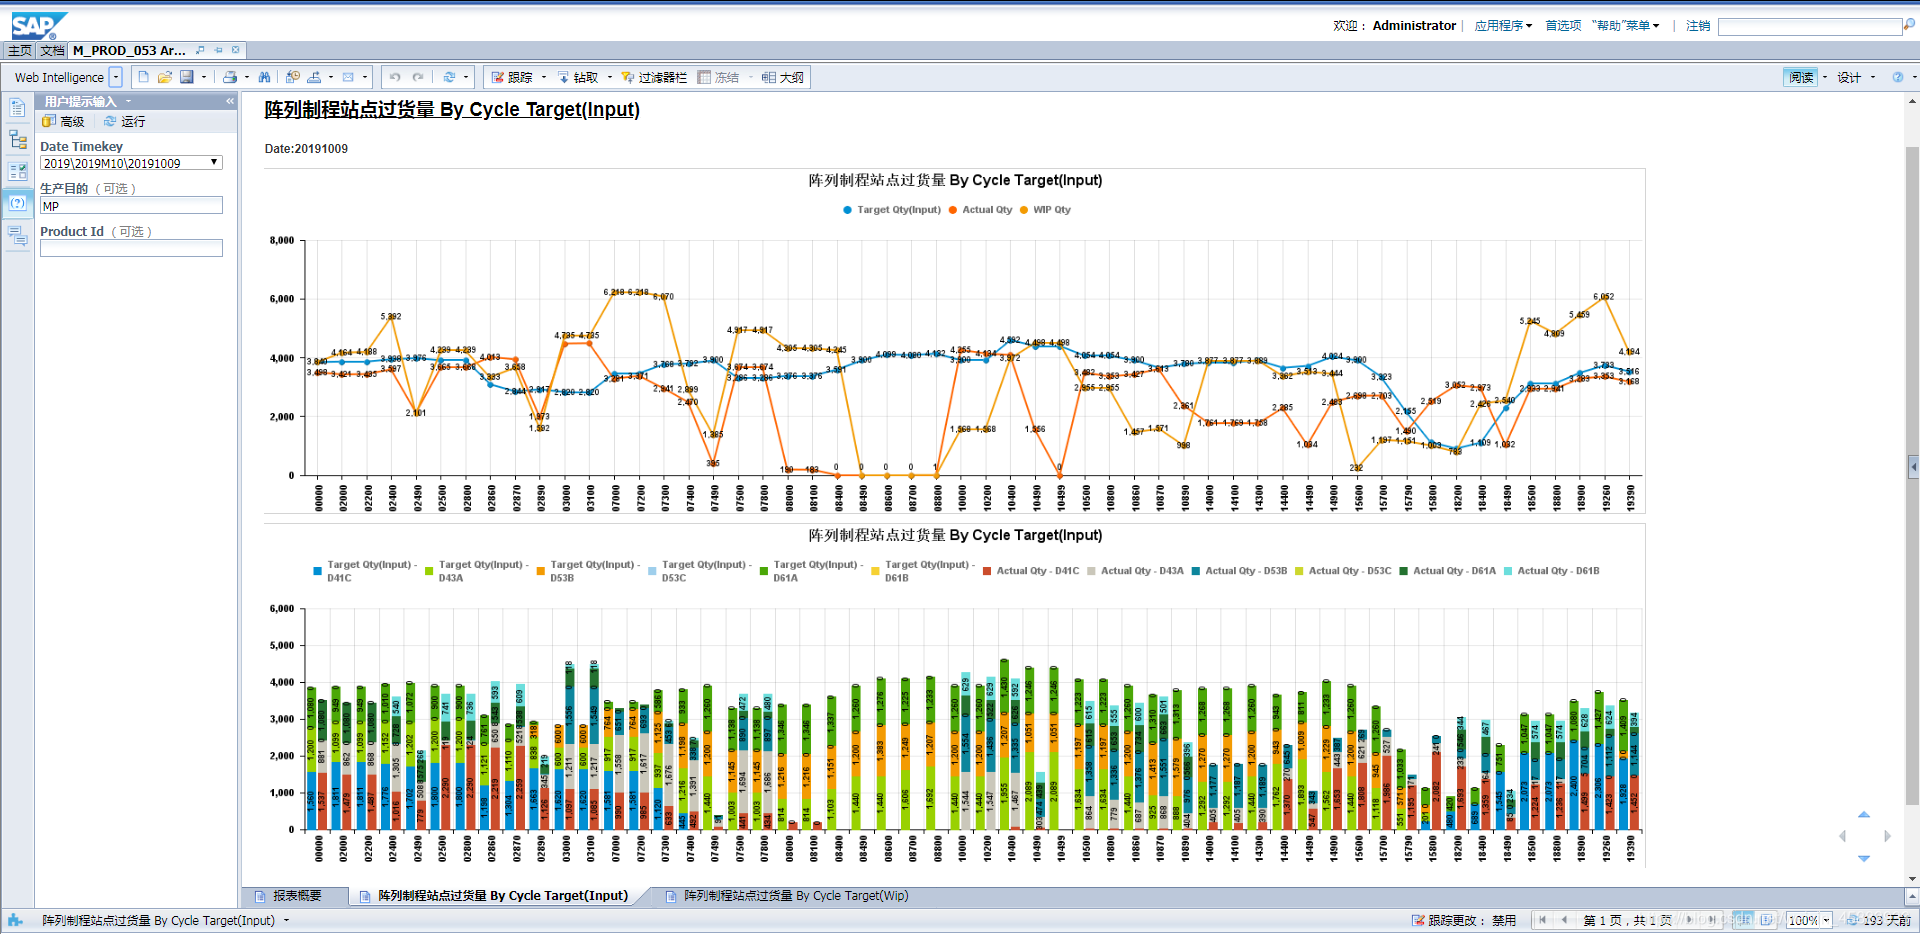Expand the Print options arrow

[247, 77]
